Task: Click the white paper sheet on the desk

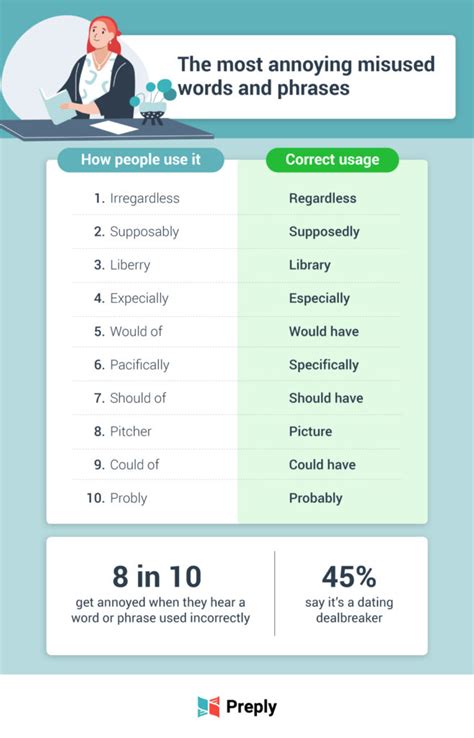Action: click(x=114, y=127)
